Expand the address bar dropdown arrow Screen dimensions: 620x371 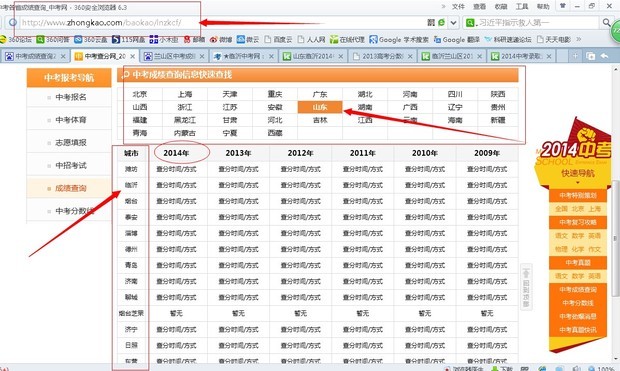pos(454,23)
